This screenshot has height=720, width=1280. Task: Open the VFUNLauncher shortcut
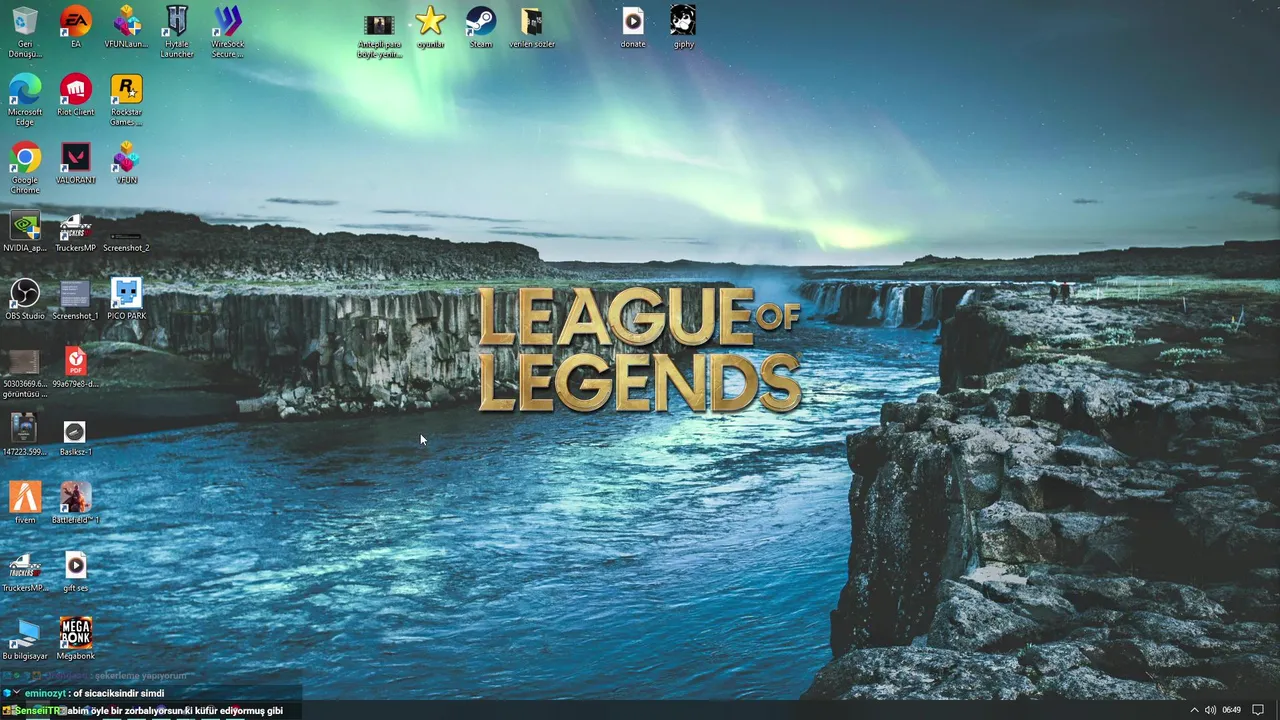(x=126, y=27)
